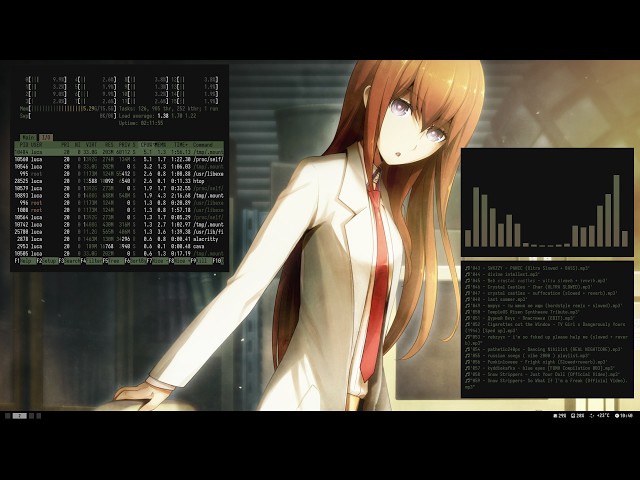Click F8 Nice + in htop footer
This screenshot has width=640, height=480.
180,261
